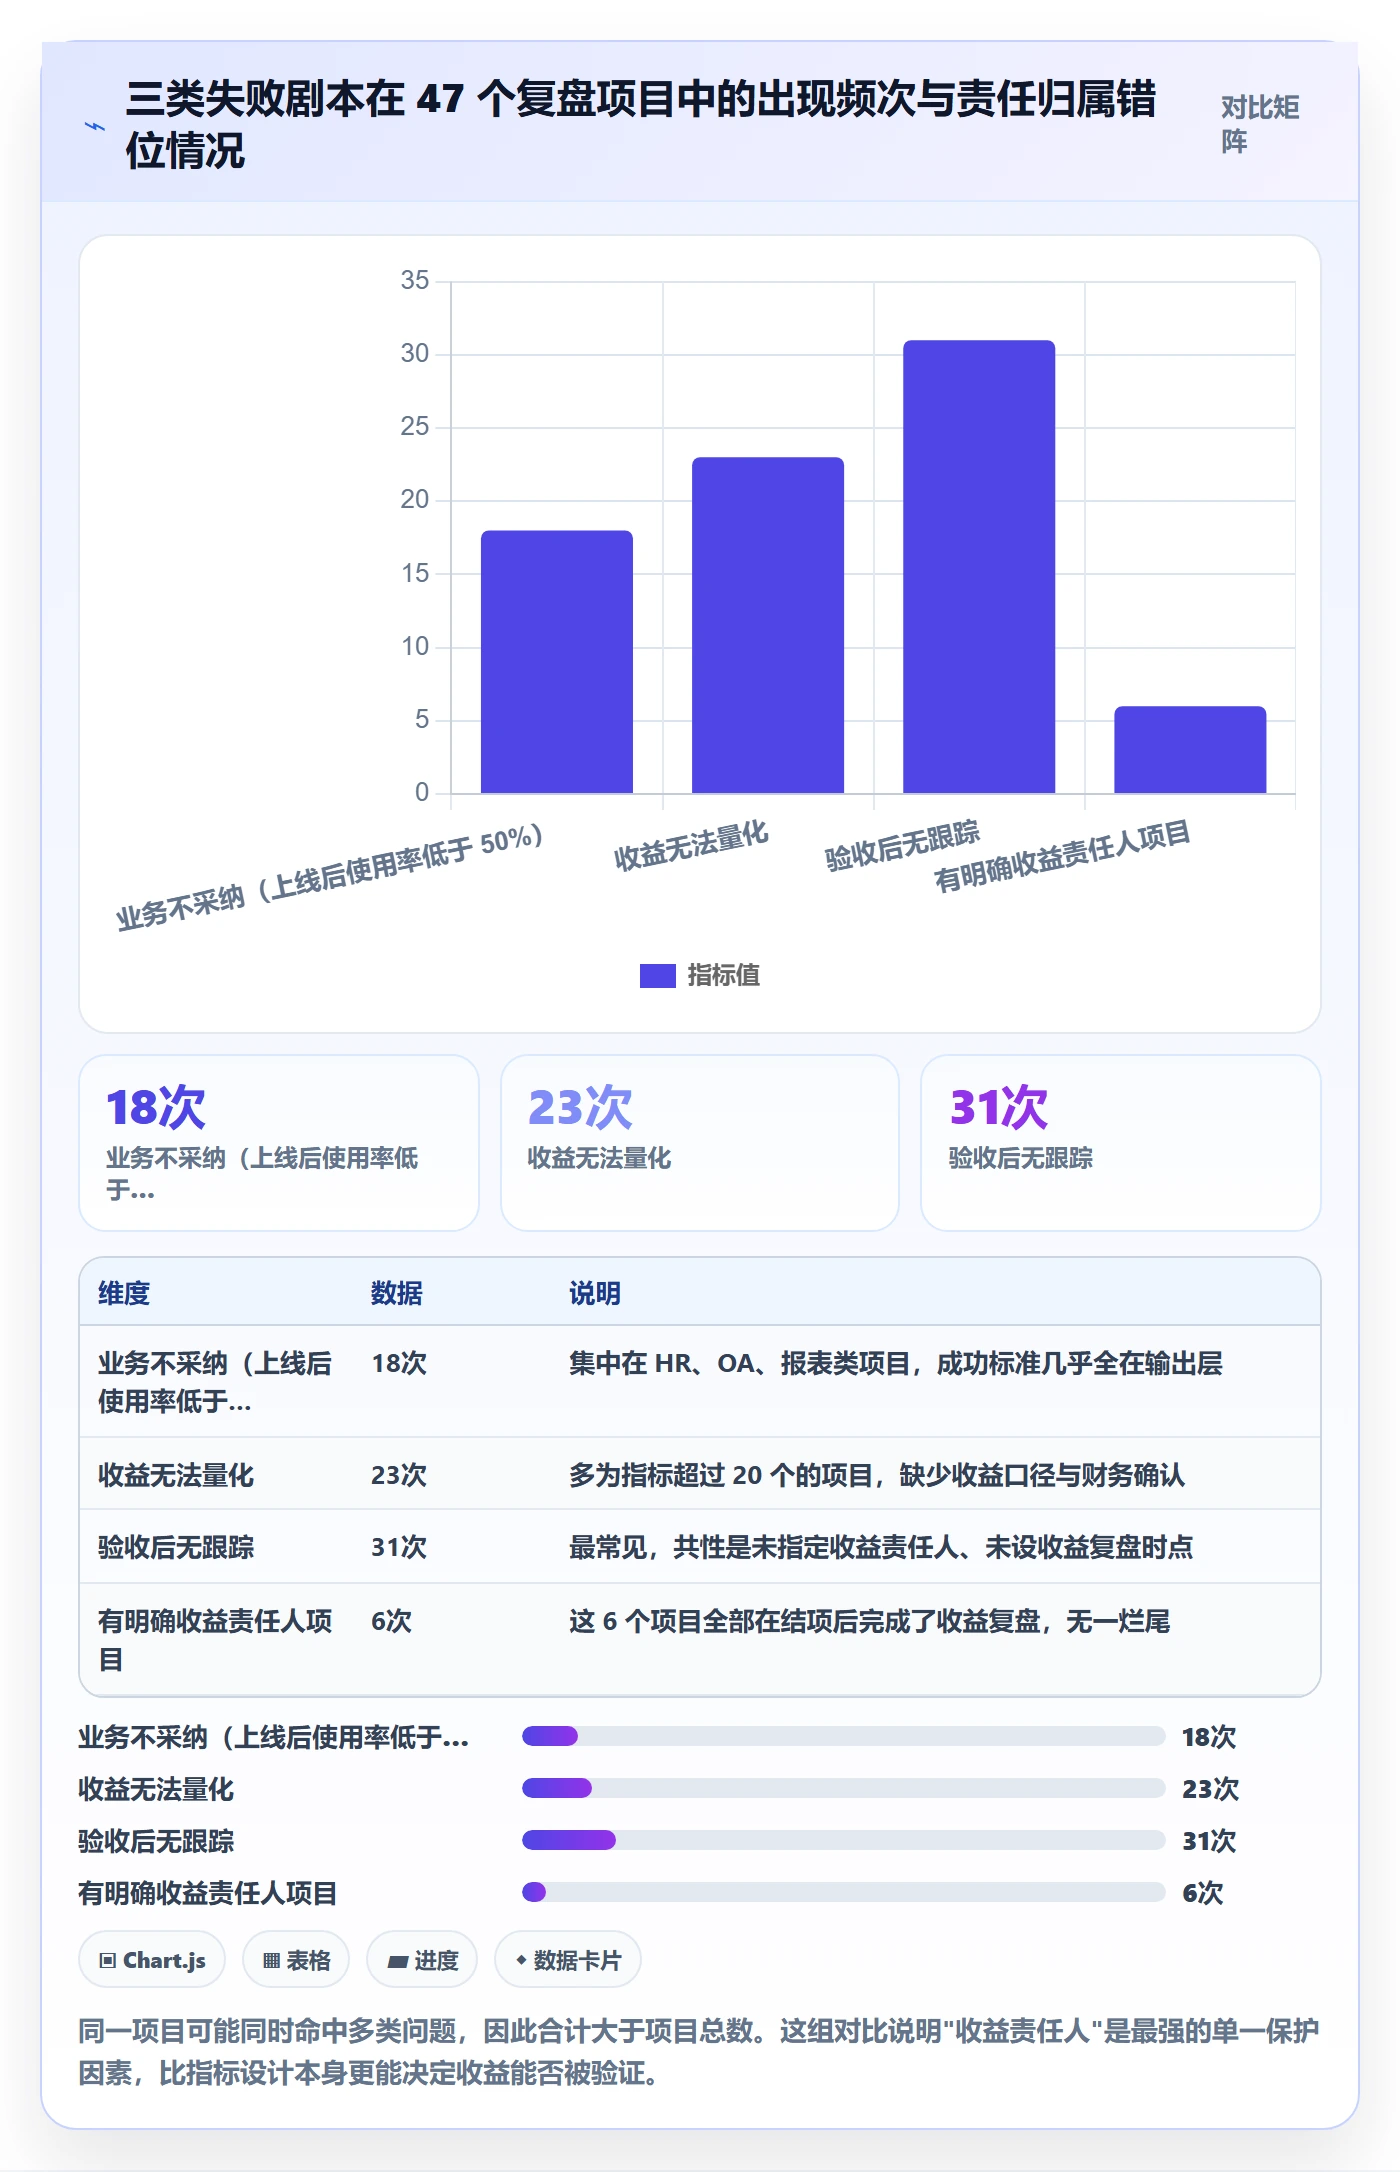
Task: Click the footer note beginning 同一项目可能同时命中多类问题
Action: click(699, 2052)
